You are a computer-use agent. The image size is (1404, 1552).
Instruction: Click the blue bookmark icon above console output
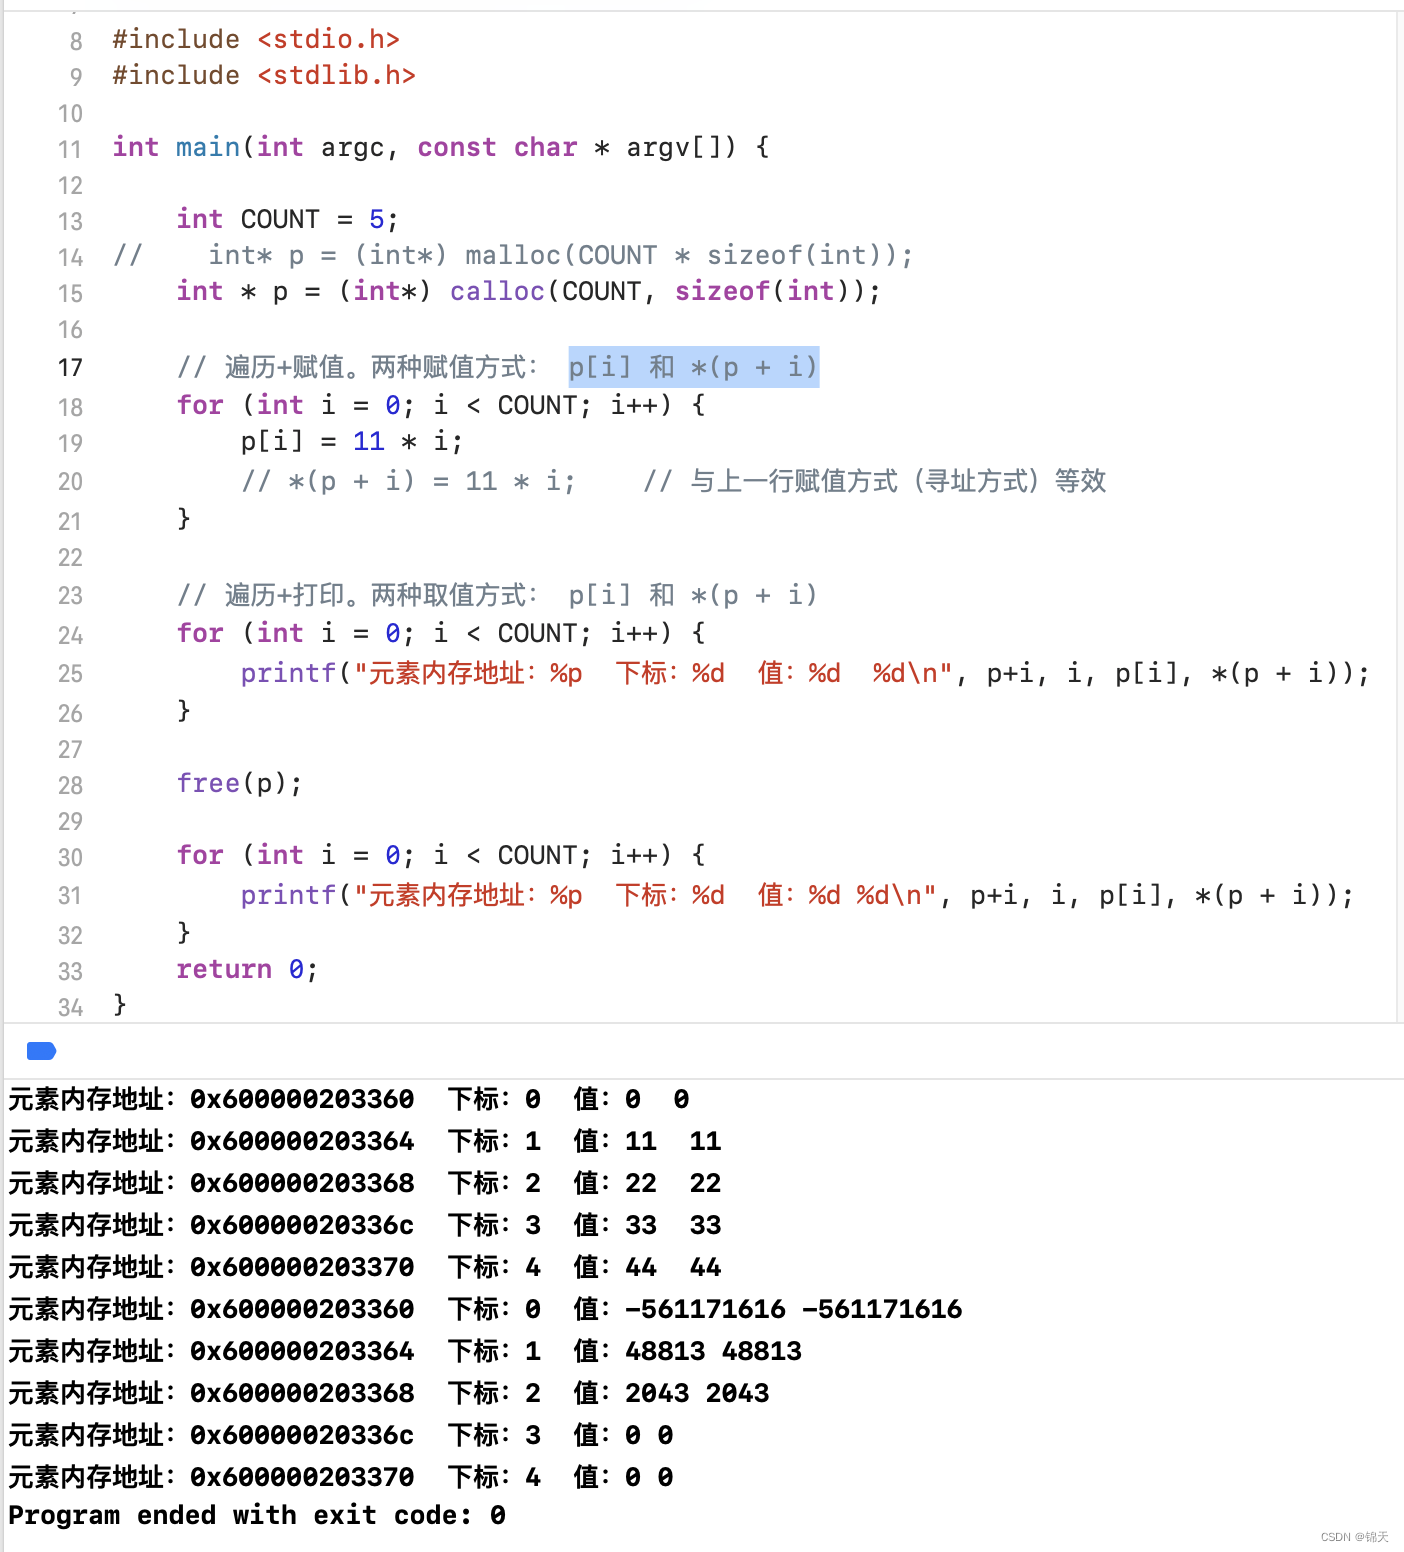(x=40, y=1051)
